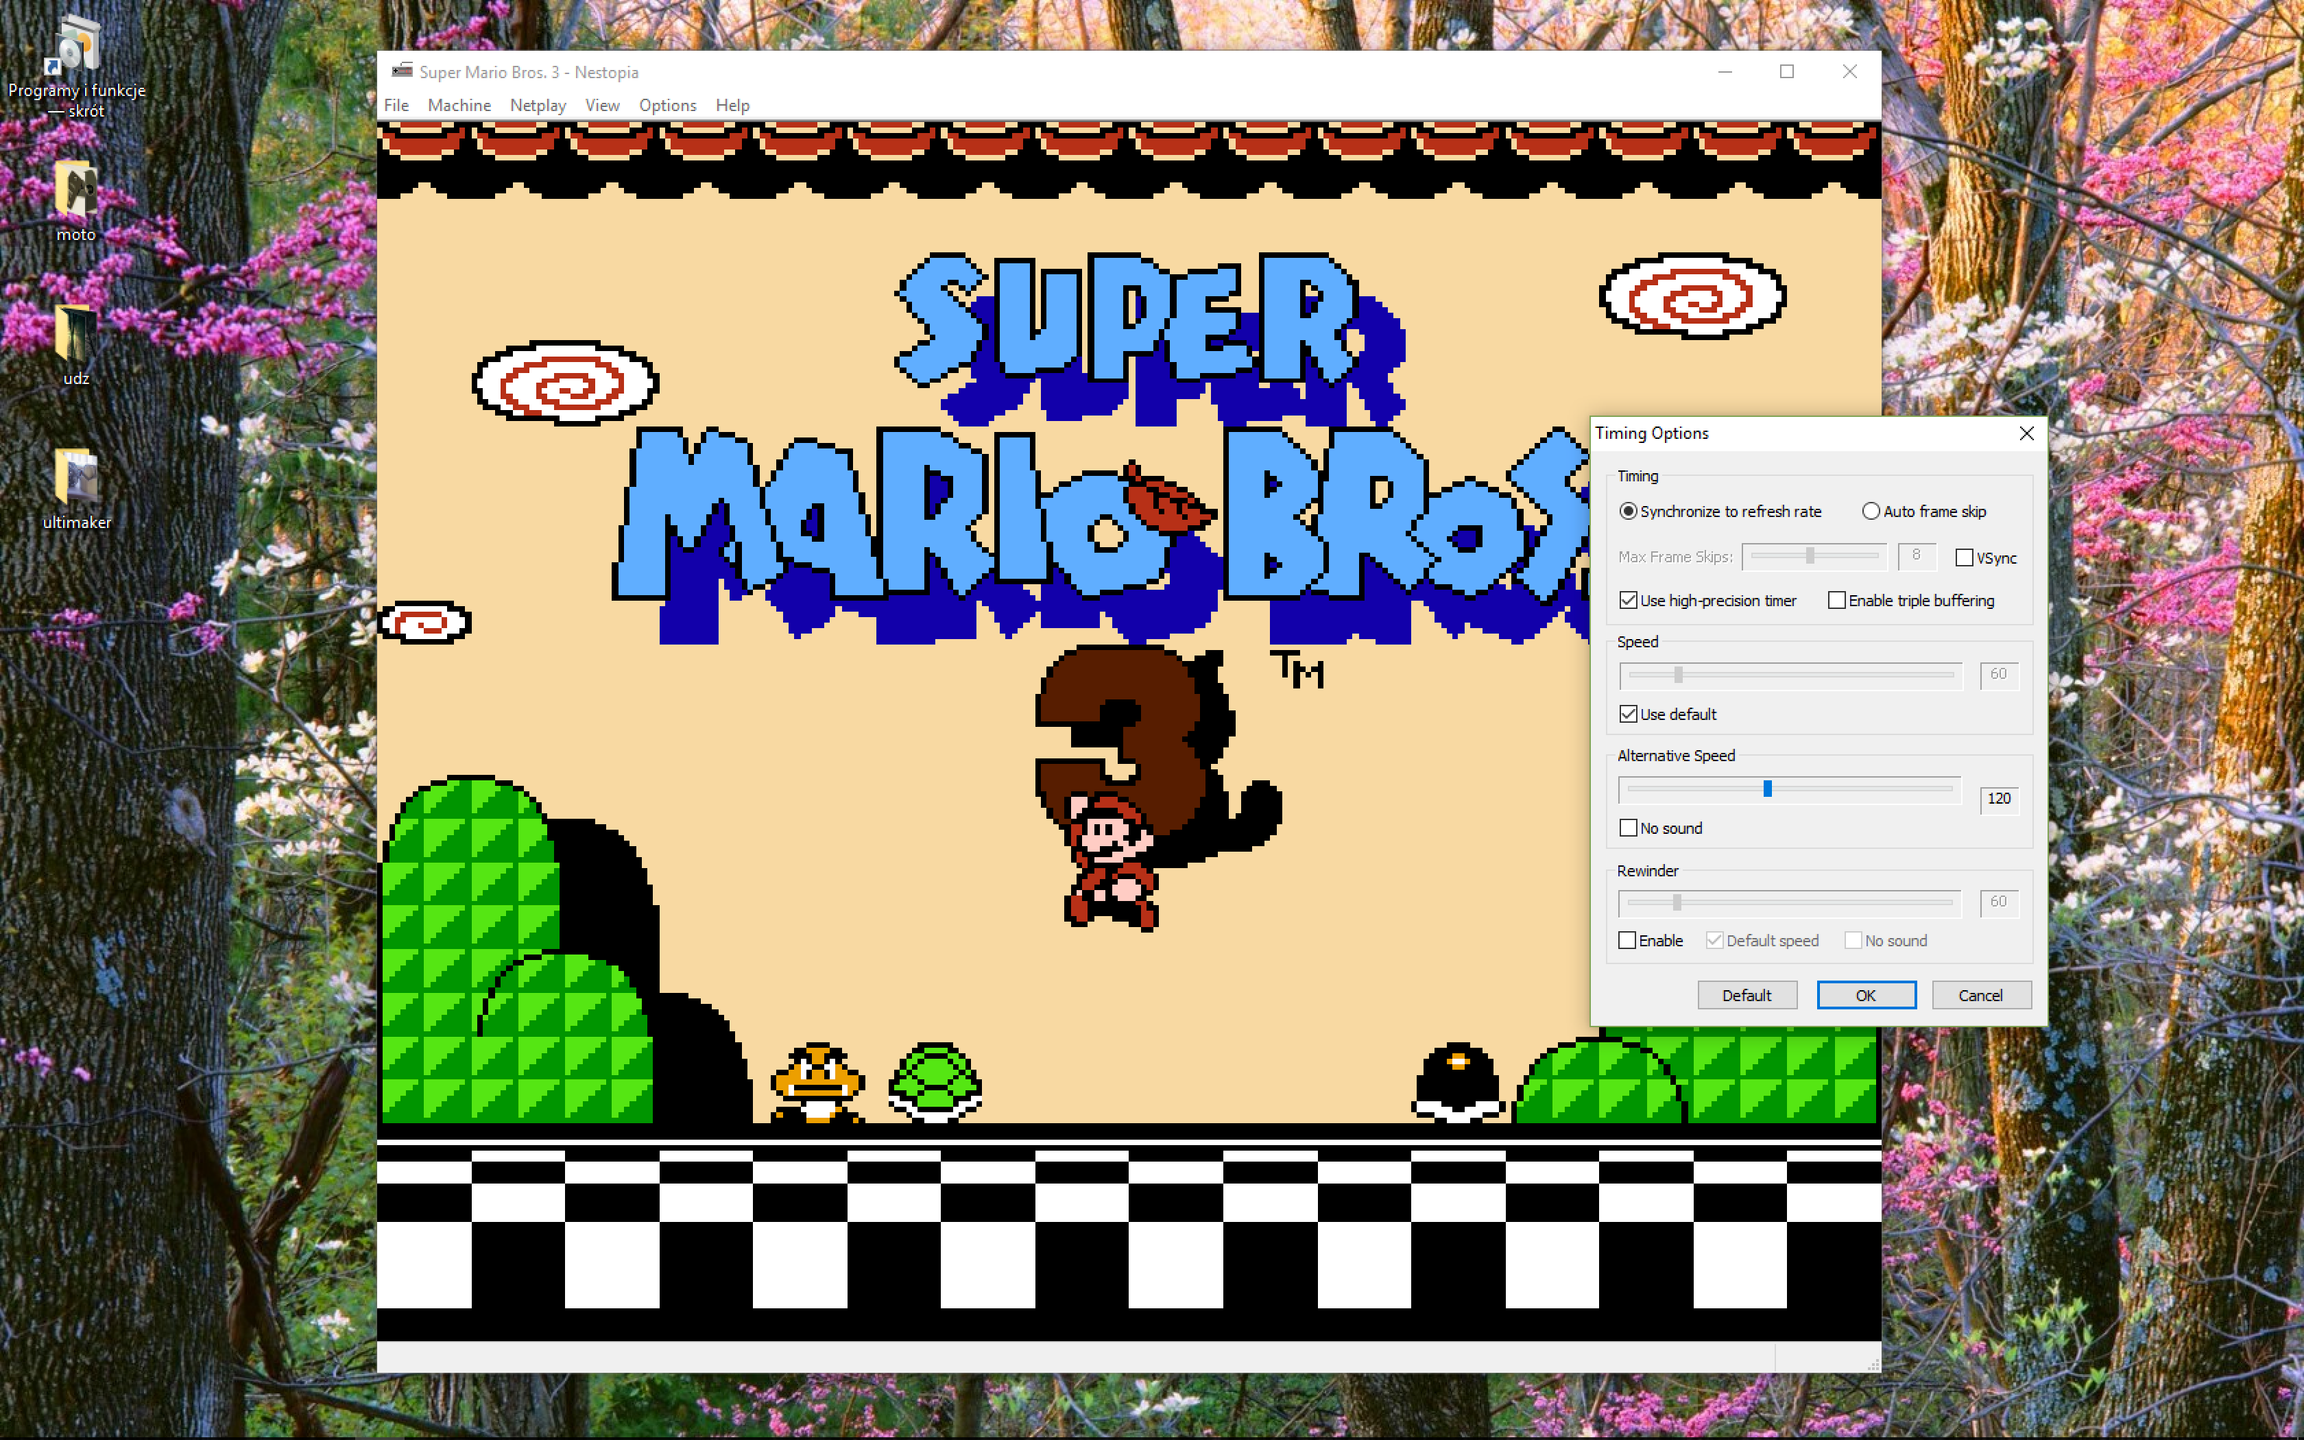This screenshot has width=2304, height=1440.
Task: Select the ultimaker desktop folder
Action: (77, 489)
